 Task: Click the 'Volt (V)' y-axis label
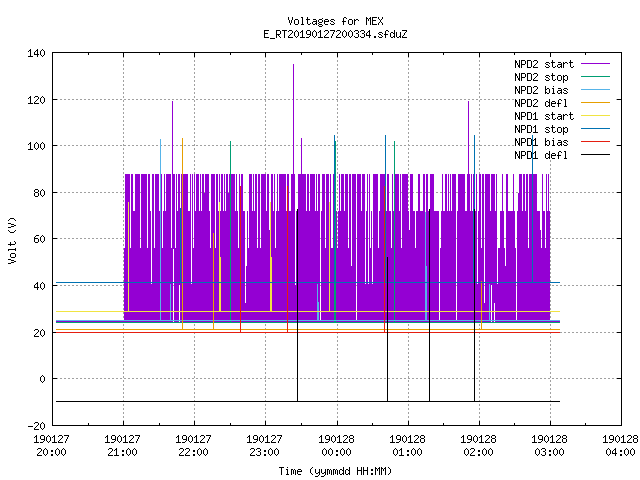click(x=13, y=241)
